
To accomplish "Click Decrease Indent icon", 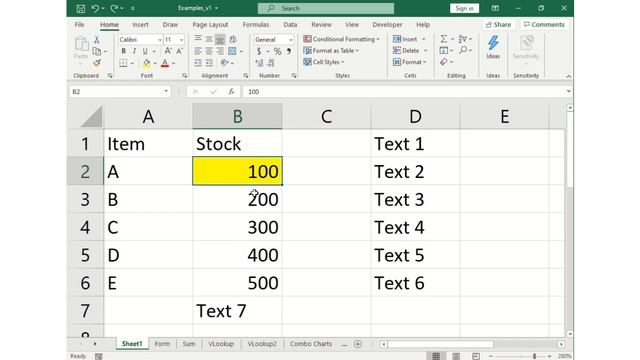I will (x=198, y=63).
